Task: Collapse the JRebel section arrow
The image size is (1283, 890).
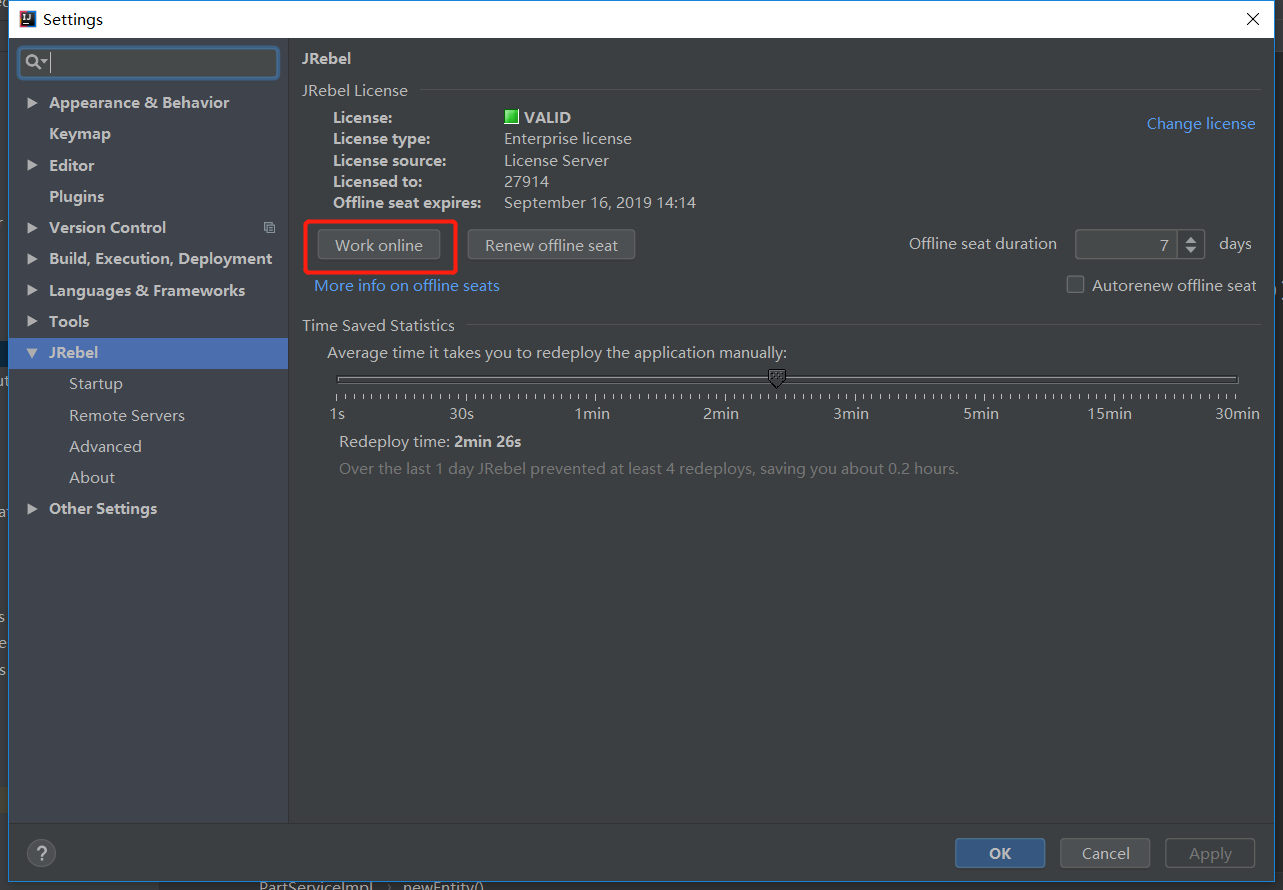Action: [x=32, y=353]
